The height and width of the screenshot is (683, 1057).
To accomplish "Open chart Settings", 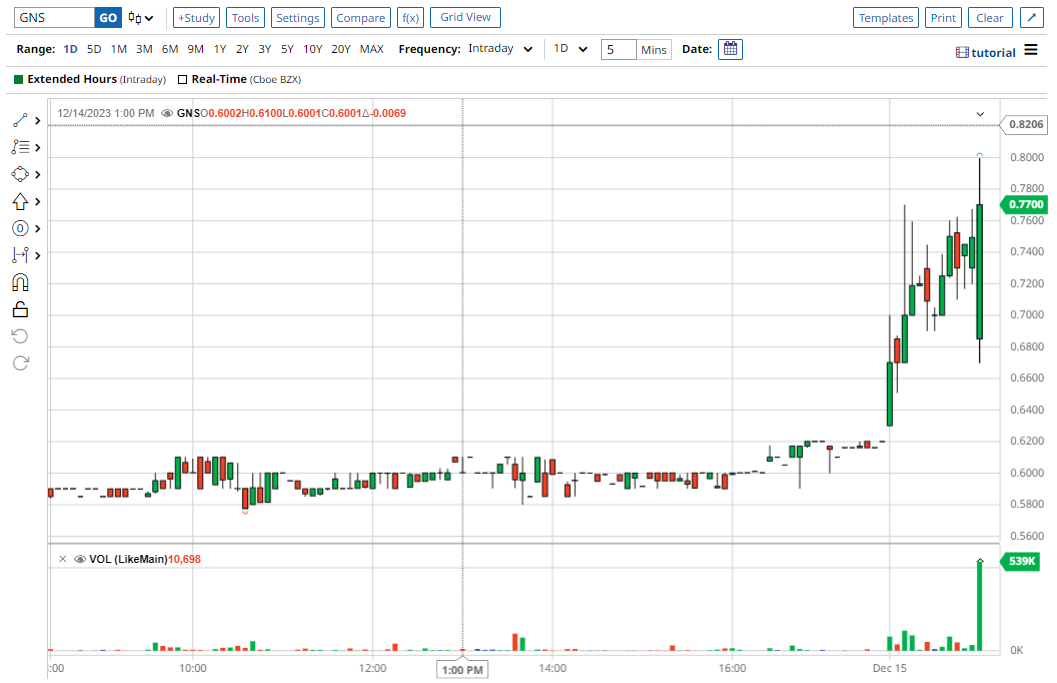I will coord(297,18).
